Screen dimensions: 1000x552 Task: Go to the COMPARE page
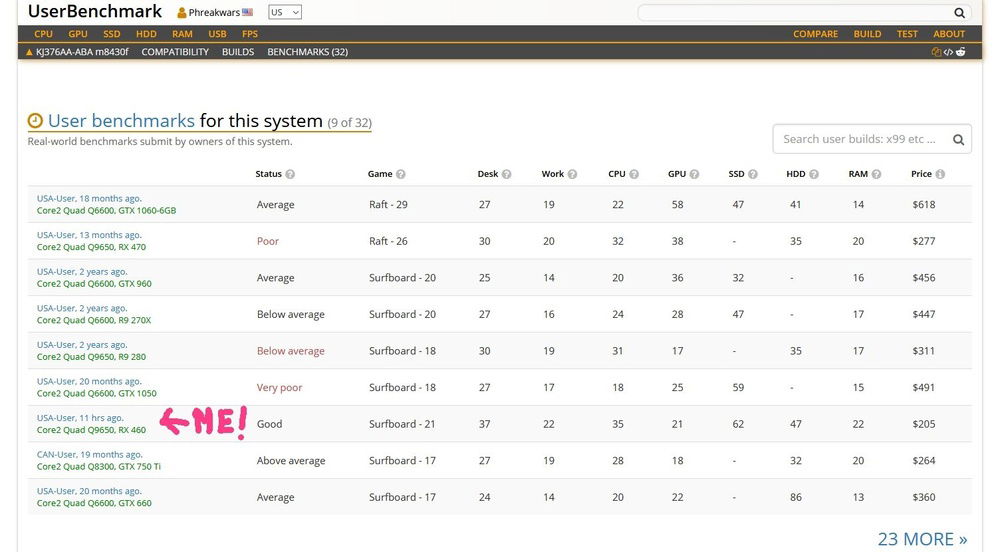point(815,34)
